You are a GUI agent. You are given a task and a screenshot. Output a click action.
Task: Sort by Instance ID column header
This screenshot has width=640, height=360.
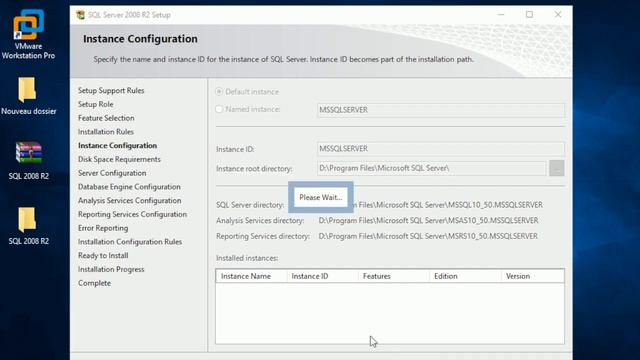[322, 276]
